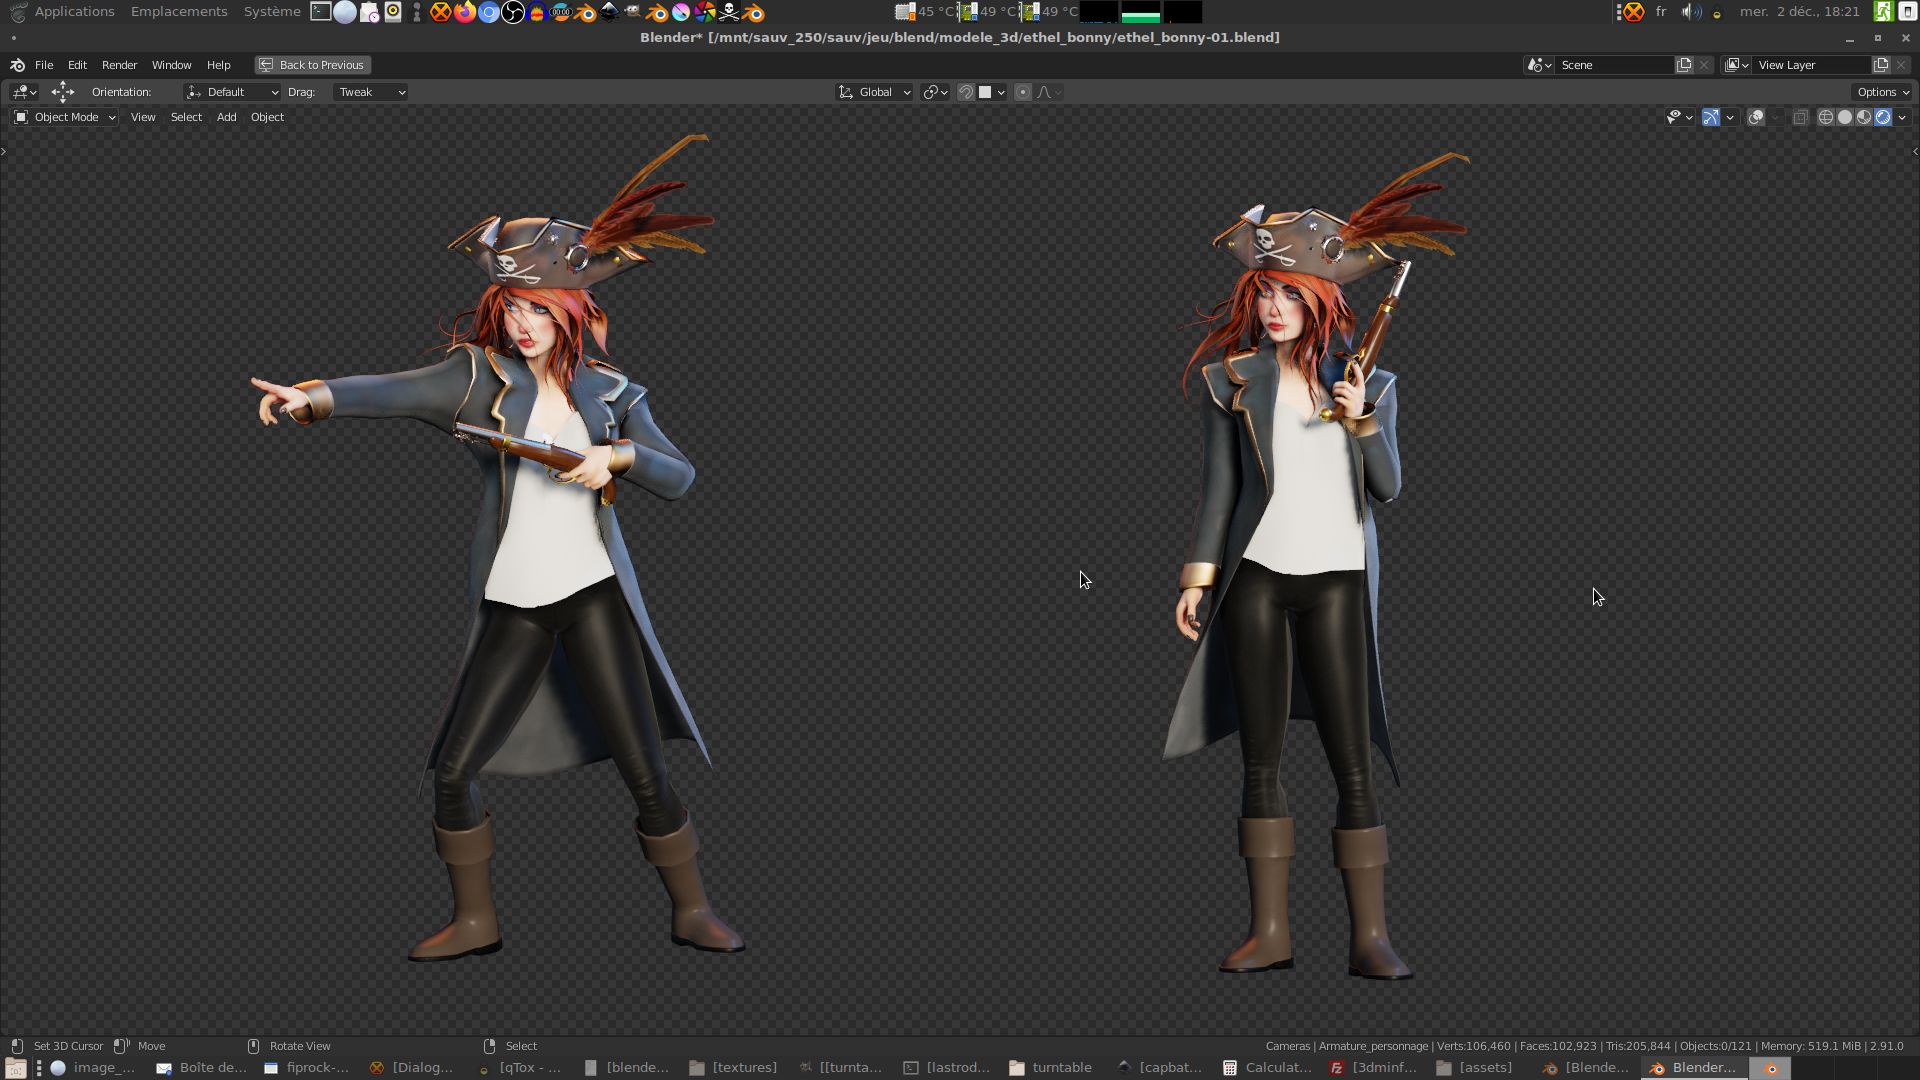Open the Applications system menu
This screenshot has width=1920, height=1080.
click(74, 12)
